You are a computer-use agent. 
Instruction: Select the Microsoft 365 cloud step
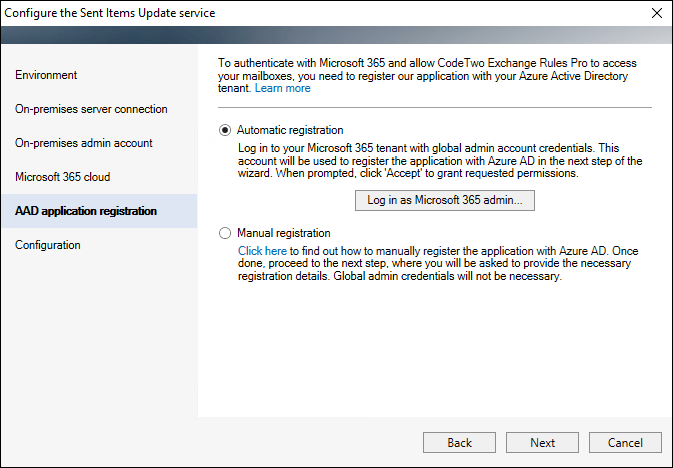click(x=63, y=177)
